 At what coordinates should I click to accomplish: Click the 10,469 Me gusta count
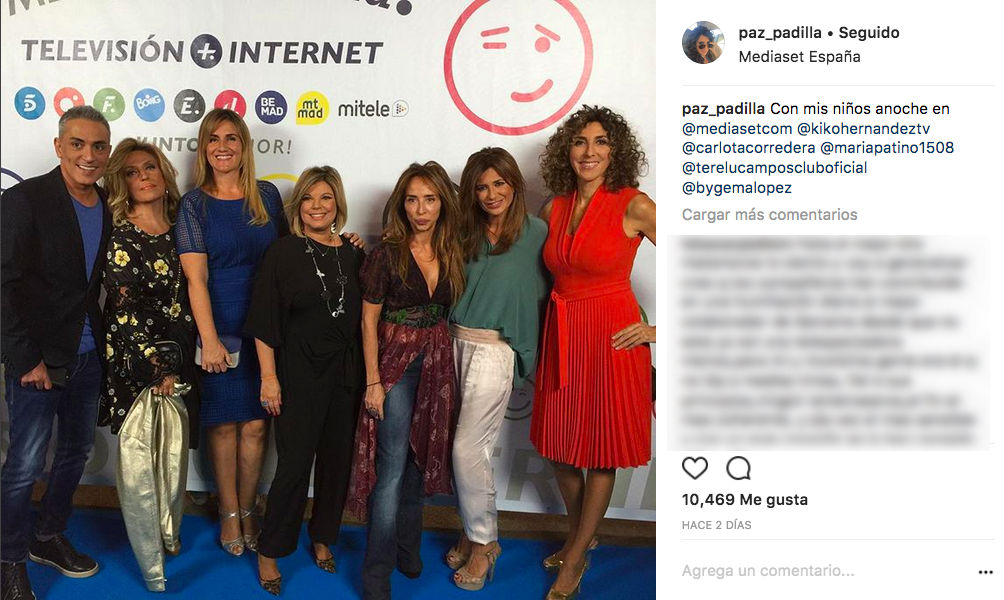pyautogui.click(x=745, y=499)
